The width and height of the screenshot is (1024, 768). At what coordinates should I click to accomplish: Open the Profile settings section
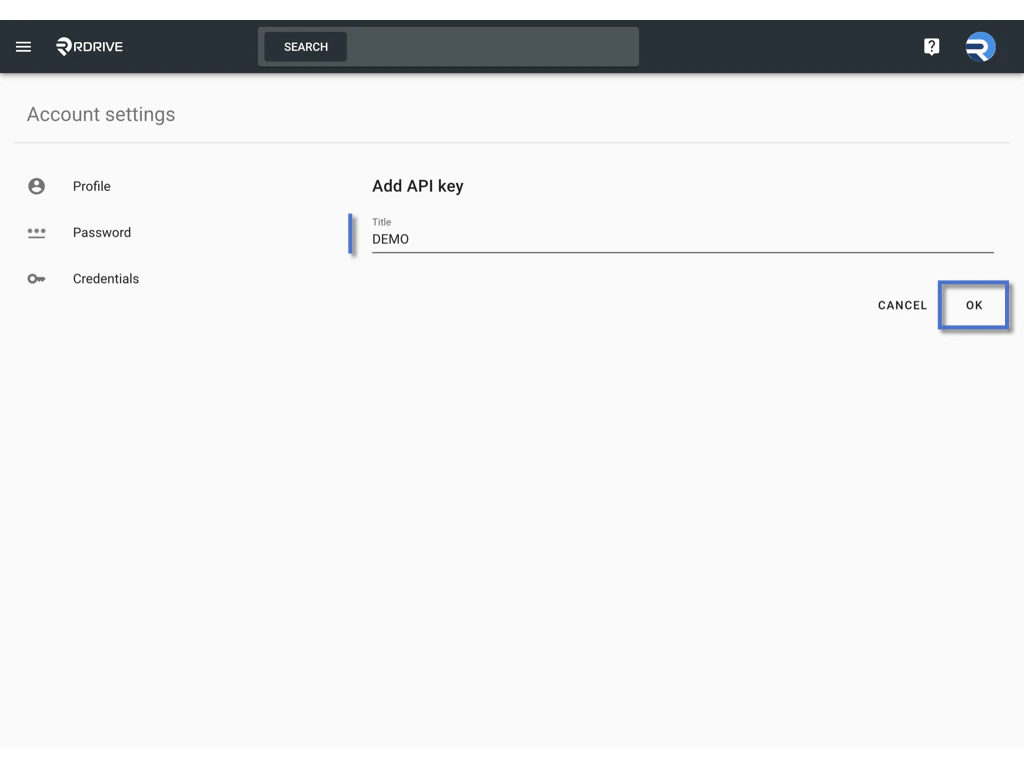(x=91, y=186)
